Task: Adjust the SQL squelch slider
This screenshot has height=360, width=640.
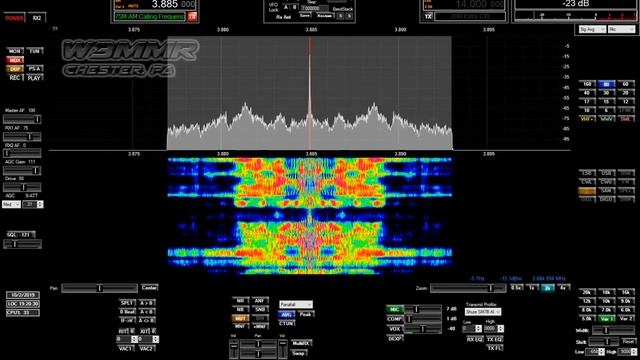Action: pos(22,244)
